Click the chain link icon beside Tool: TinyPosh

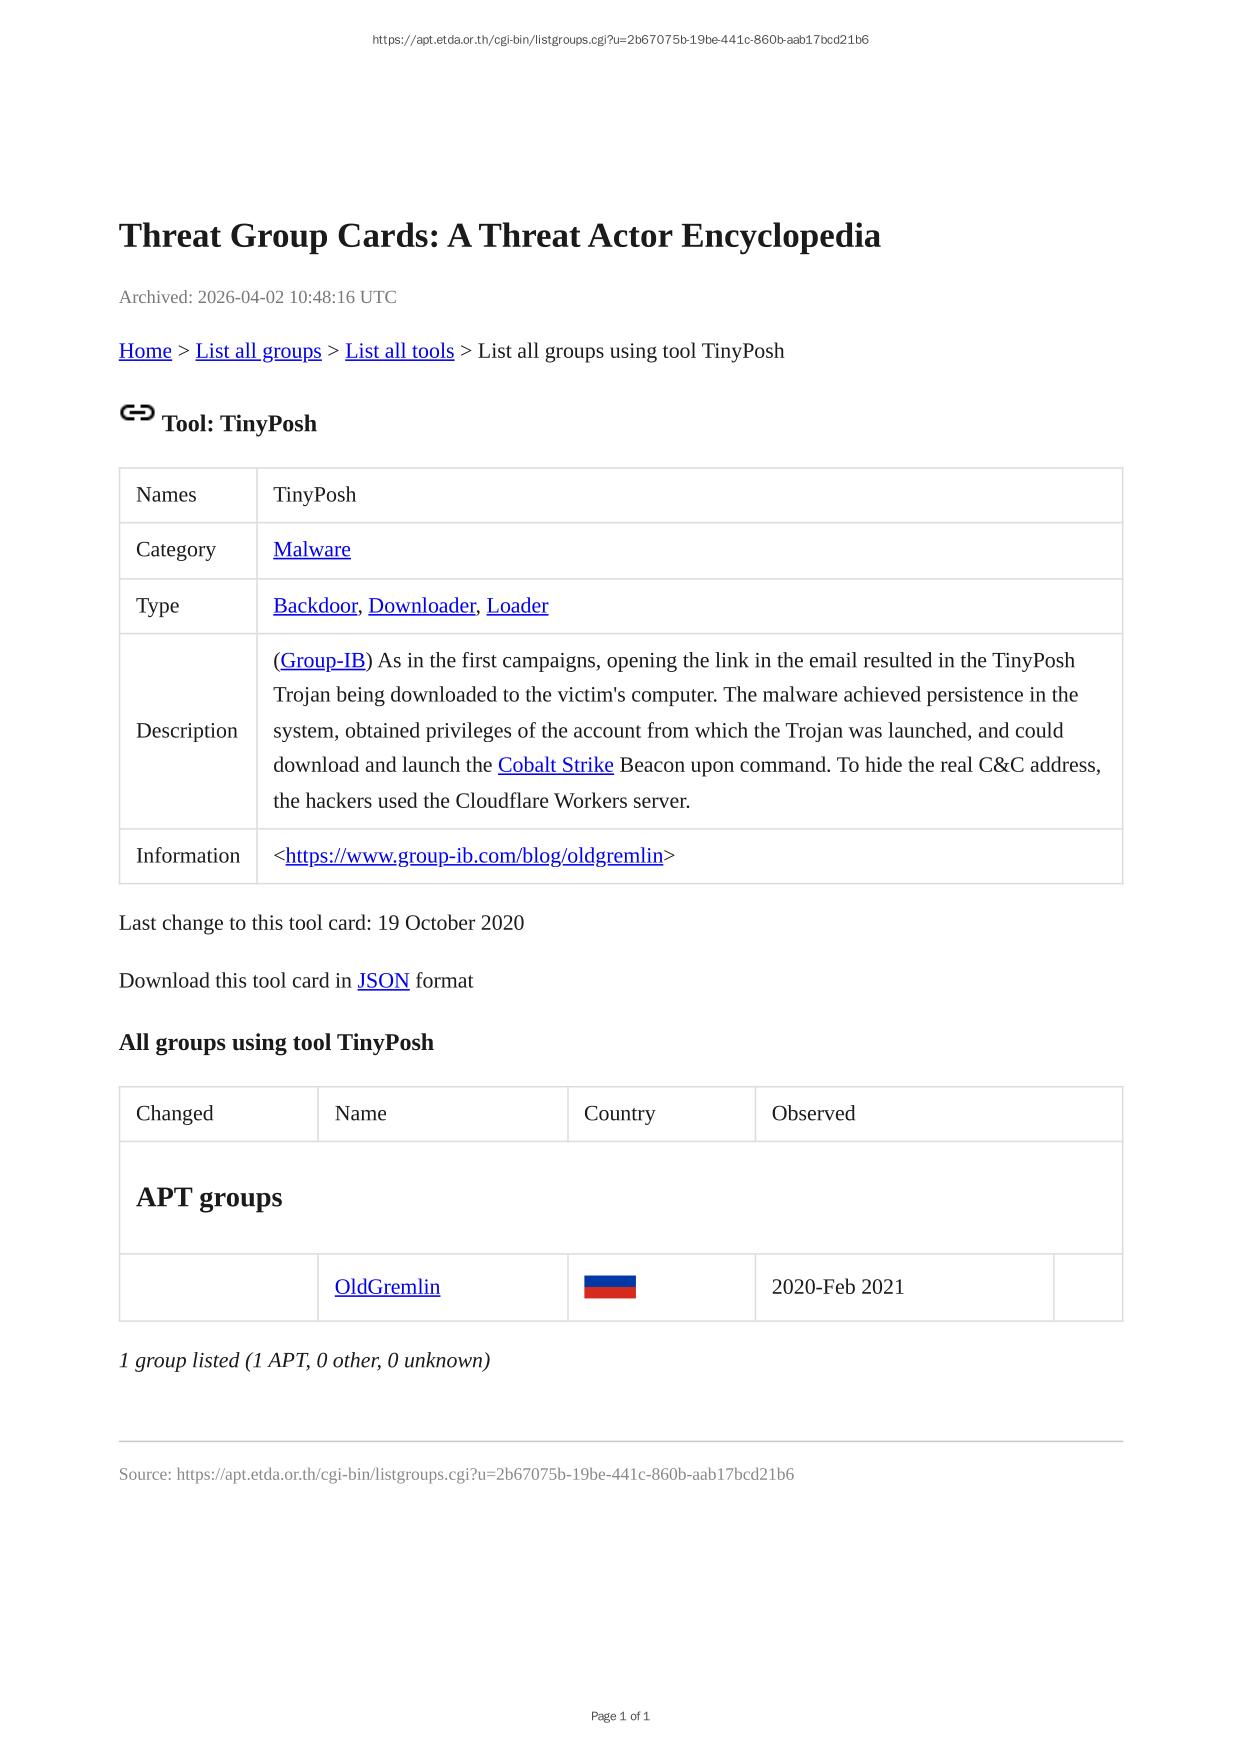click(137, 413)
